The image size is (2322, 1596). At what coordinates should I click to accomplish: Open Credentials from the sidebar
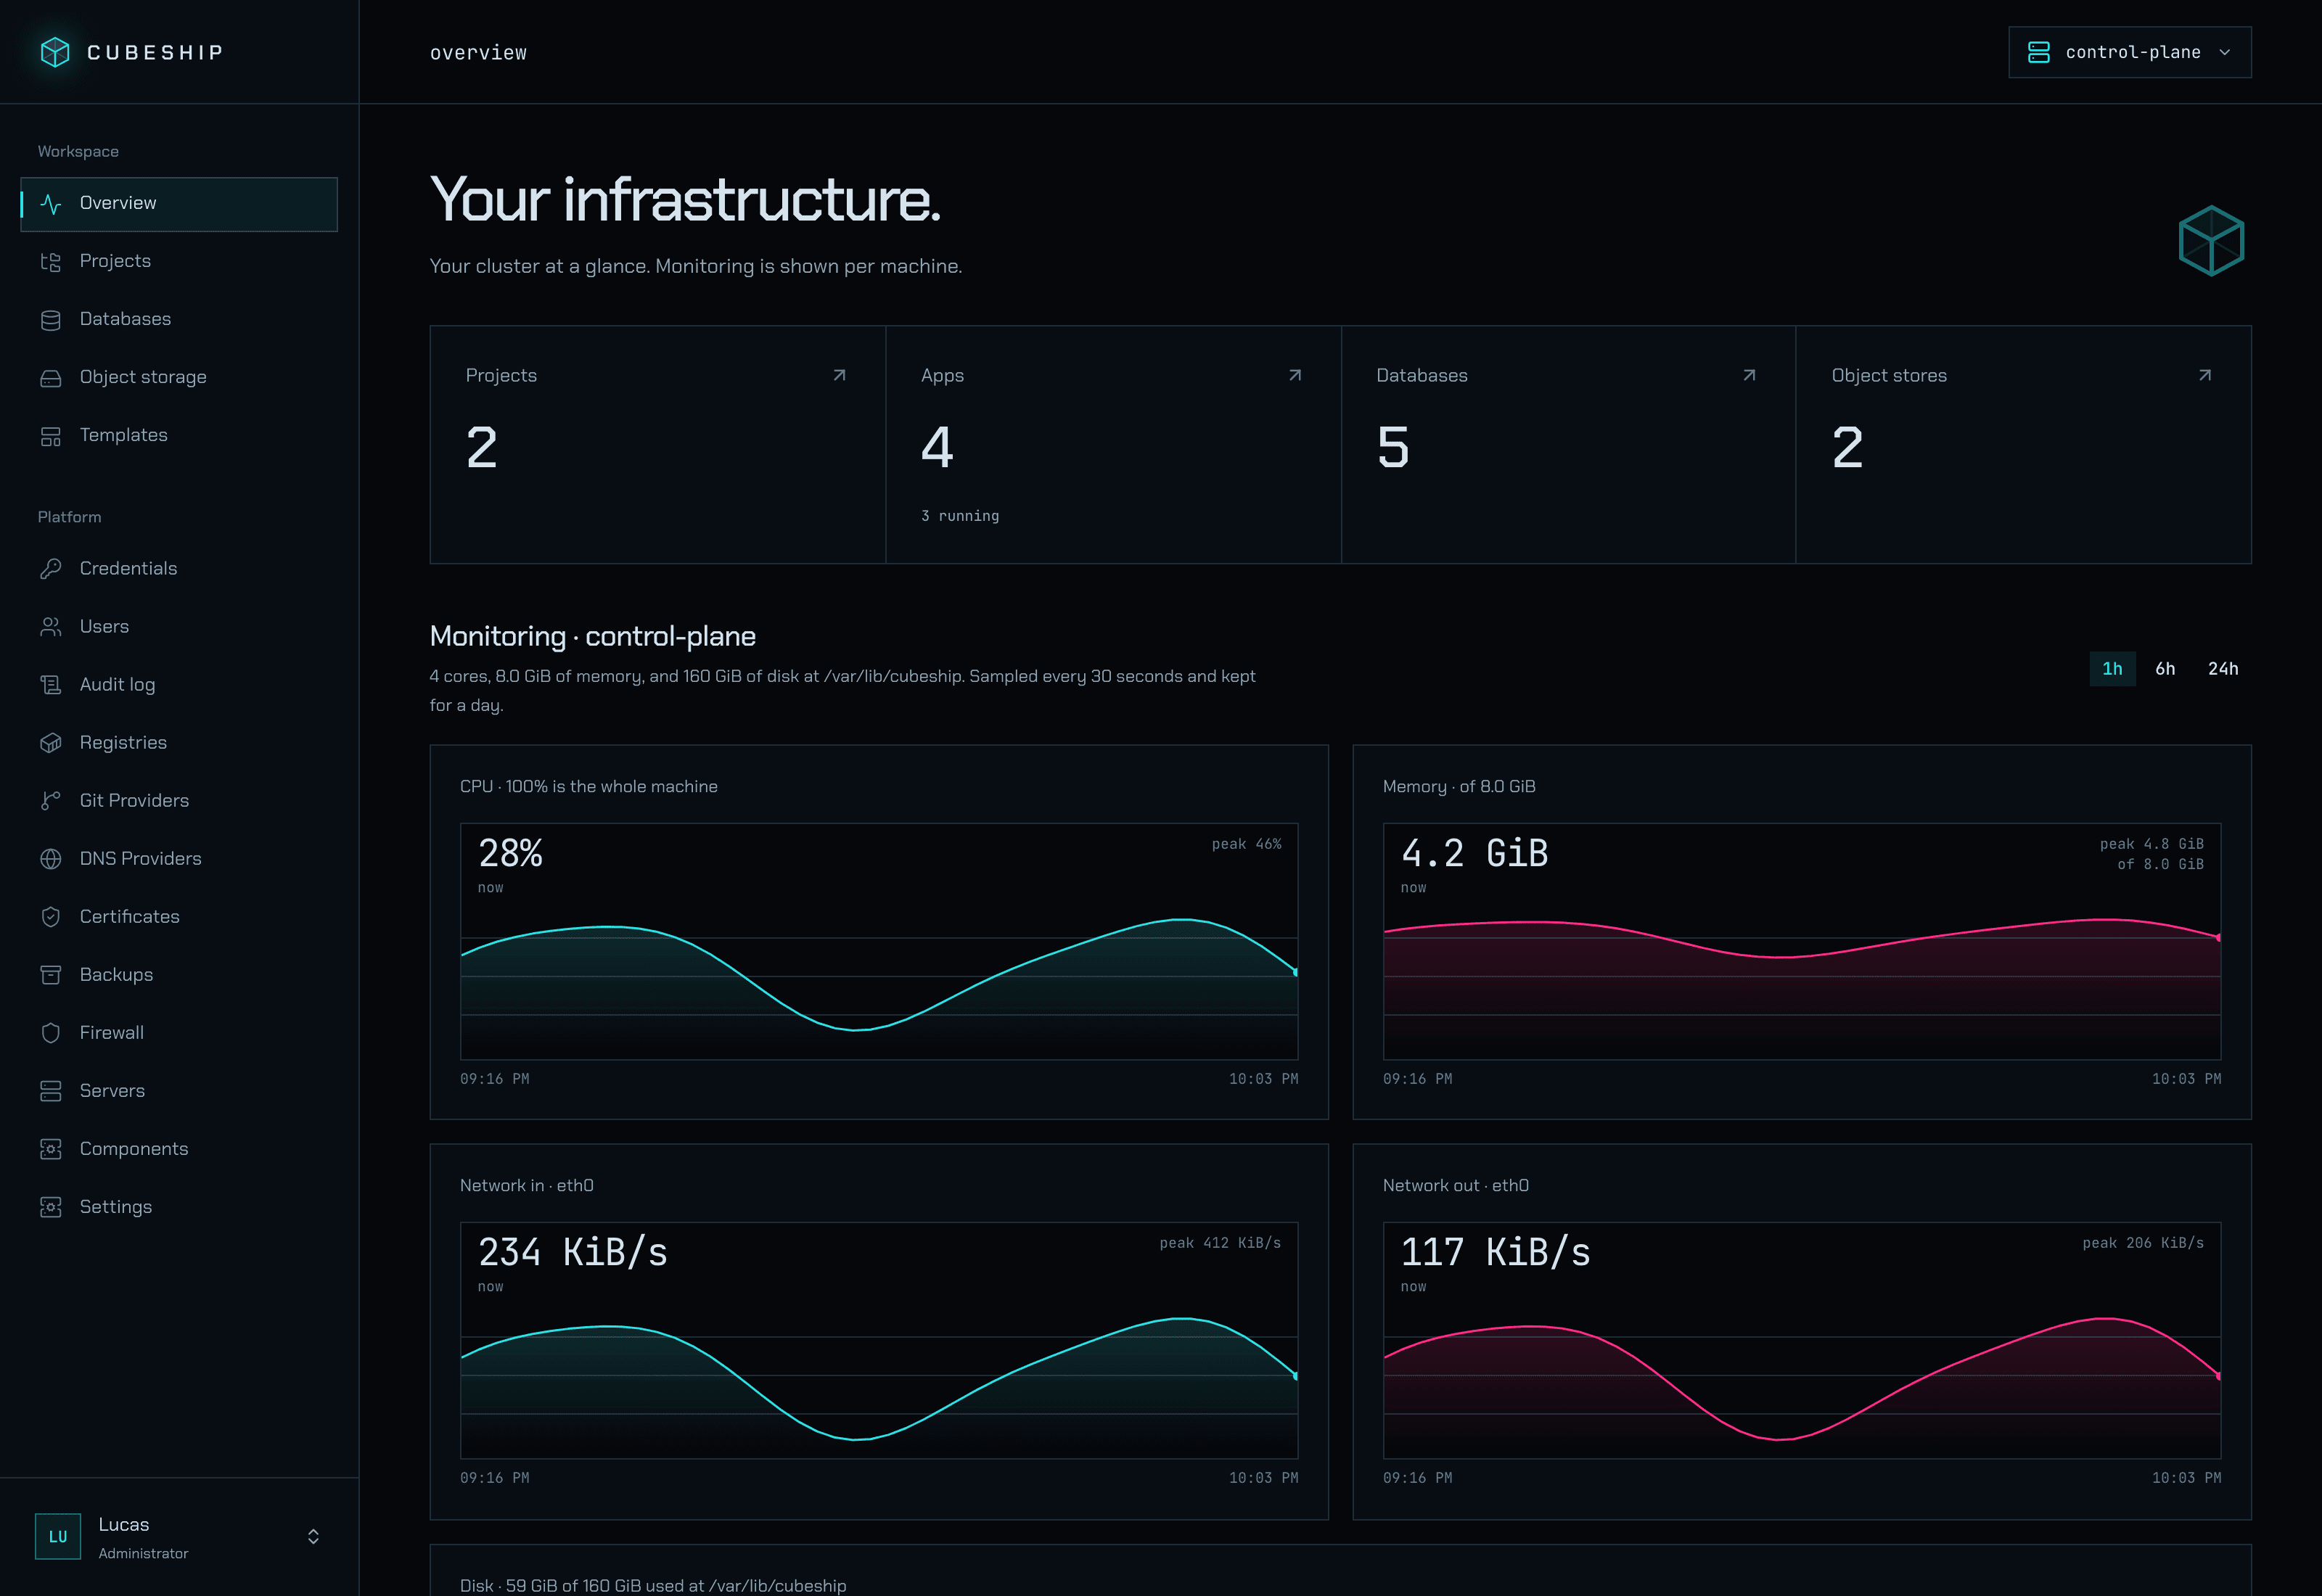click(x=179, y=569)
